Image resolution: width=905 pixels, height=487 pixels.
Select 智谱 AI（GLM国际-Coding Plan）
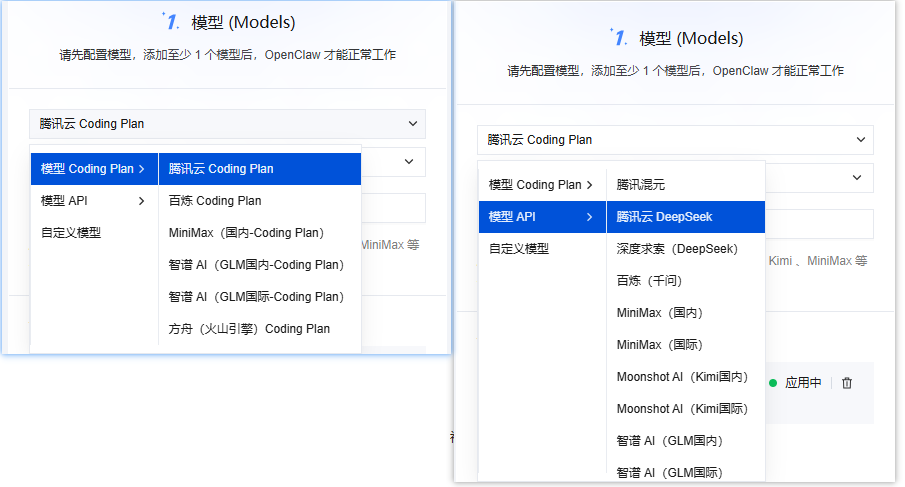coord(260,297)
